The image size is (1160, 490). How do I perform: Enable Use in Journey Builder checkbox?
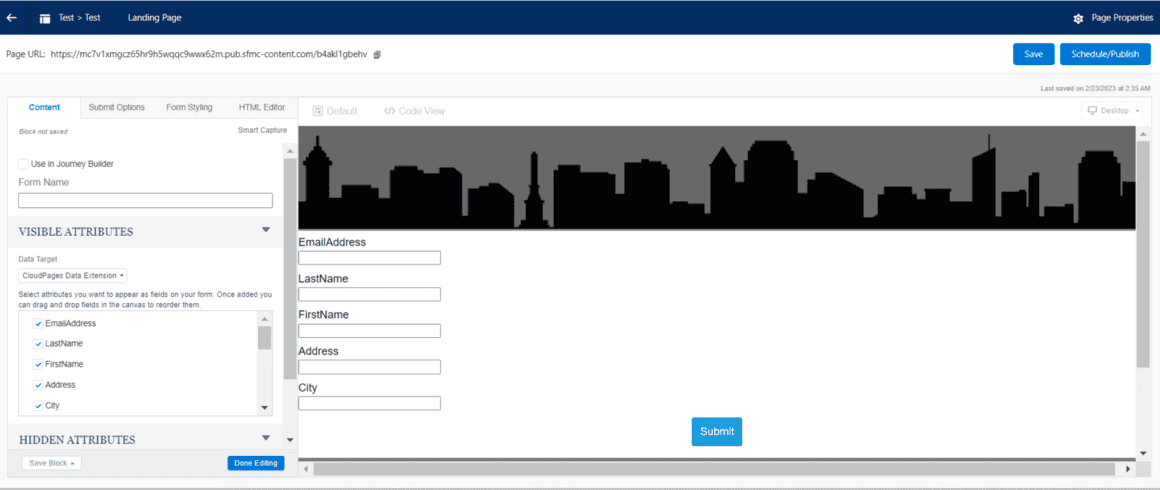point(23,164)
